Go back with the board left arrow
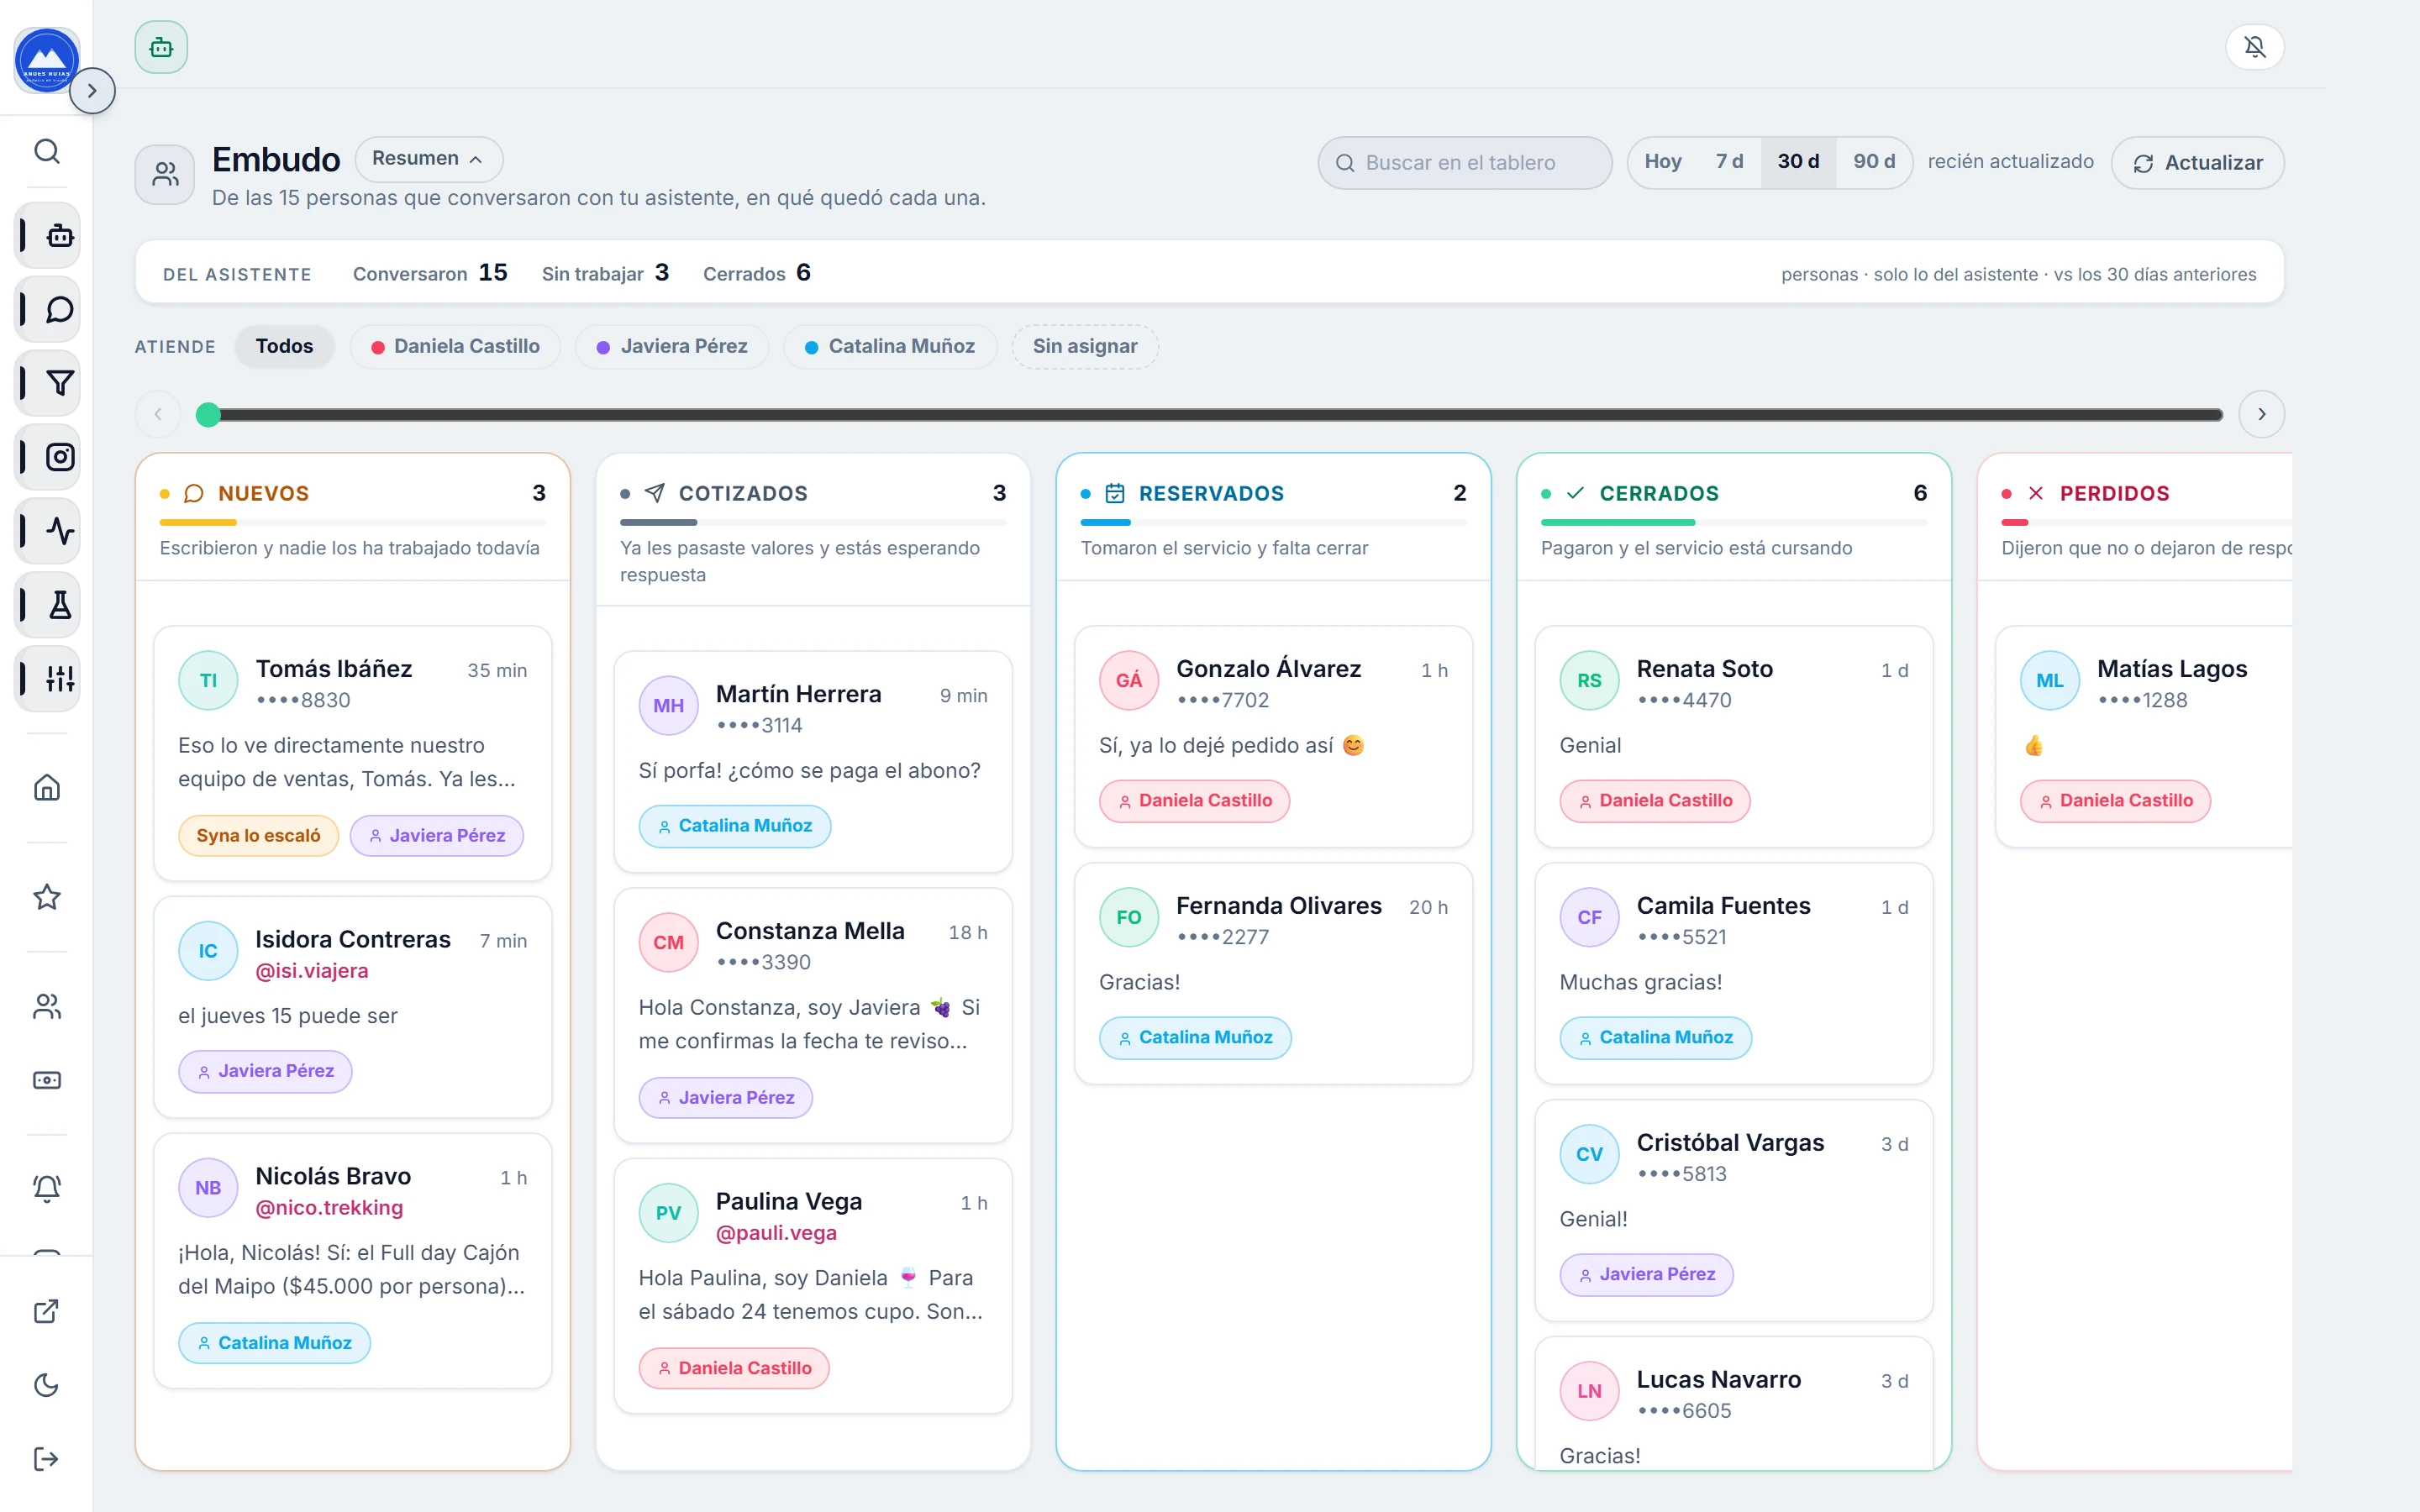This screenshot has width=2420, height=1512. 158,414
